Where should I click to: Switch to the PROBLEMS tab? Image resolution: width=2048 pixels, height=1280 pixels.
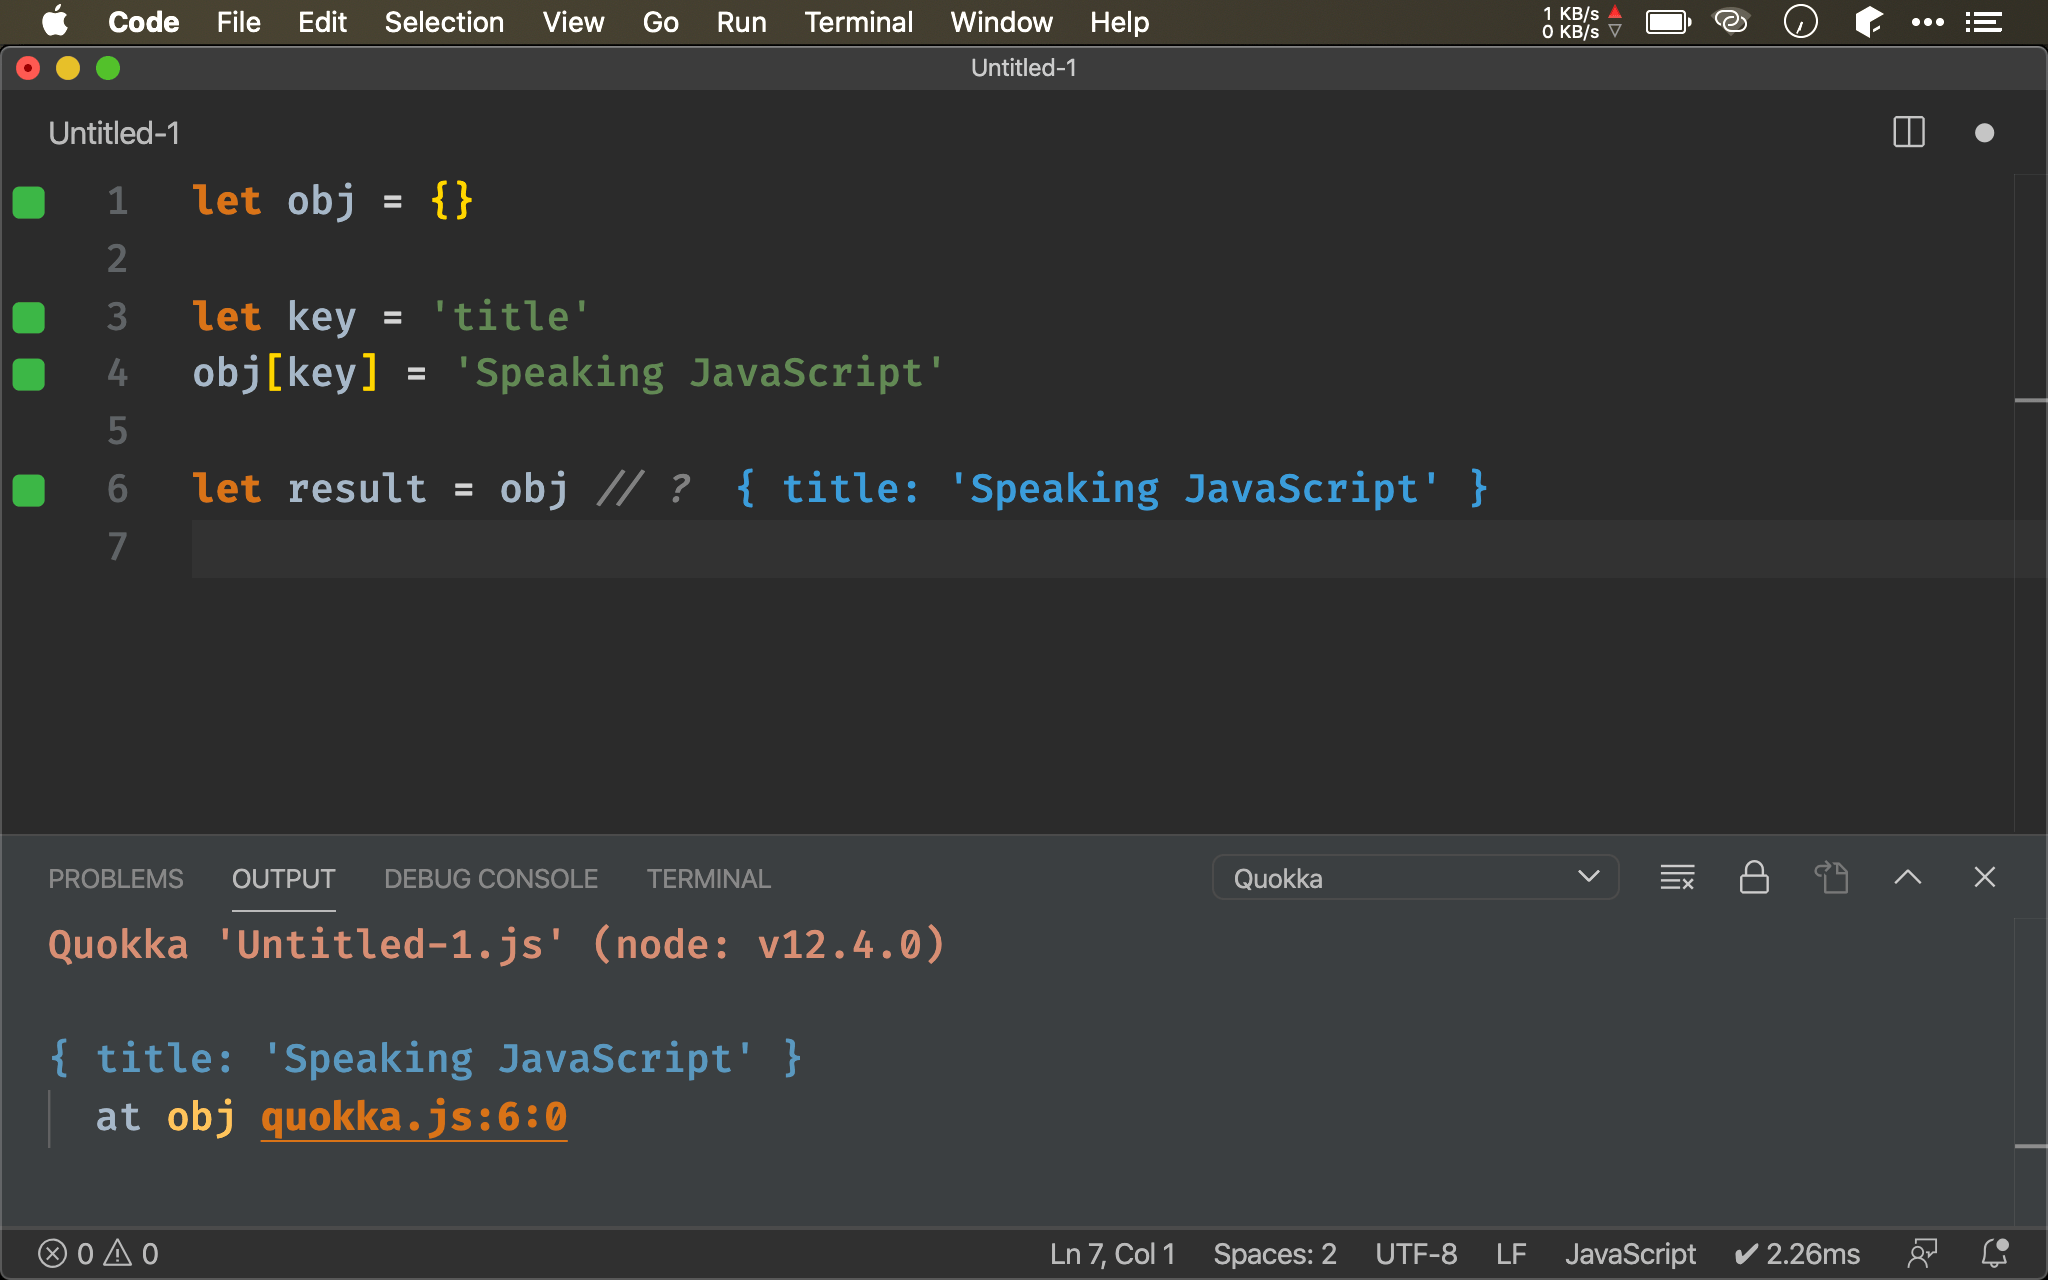pyautogui.click(x=116, y=879)
